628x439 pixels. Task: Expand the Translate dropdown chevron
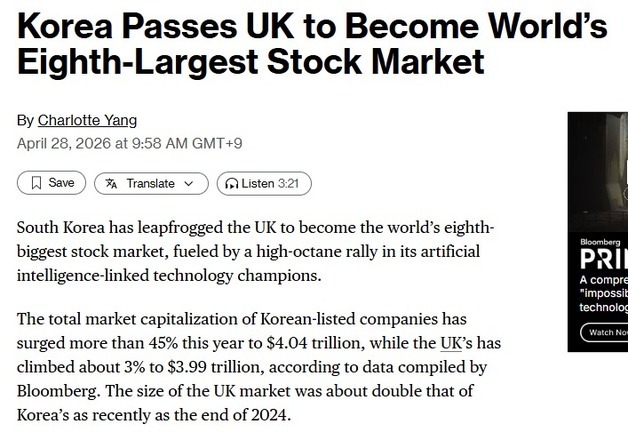pyautogui.click(x=191, y=183)
